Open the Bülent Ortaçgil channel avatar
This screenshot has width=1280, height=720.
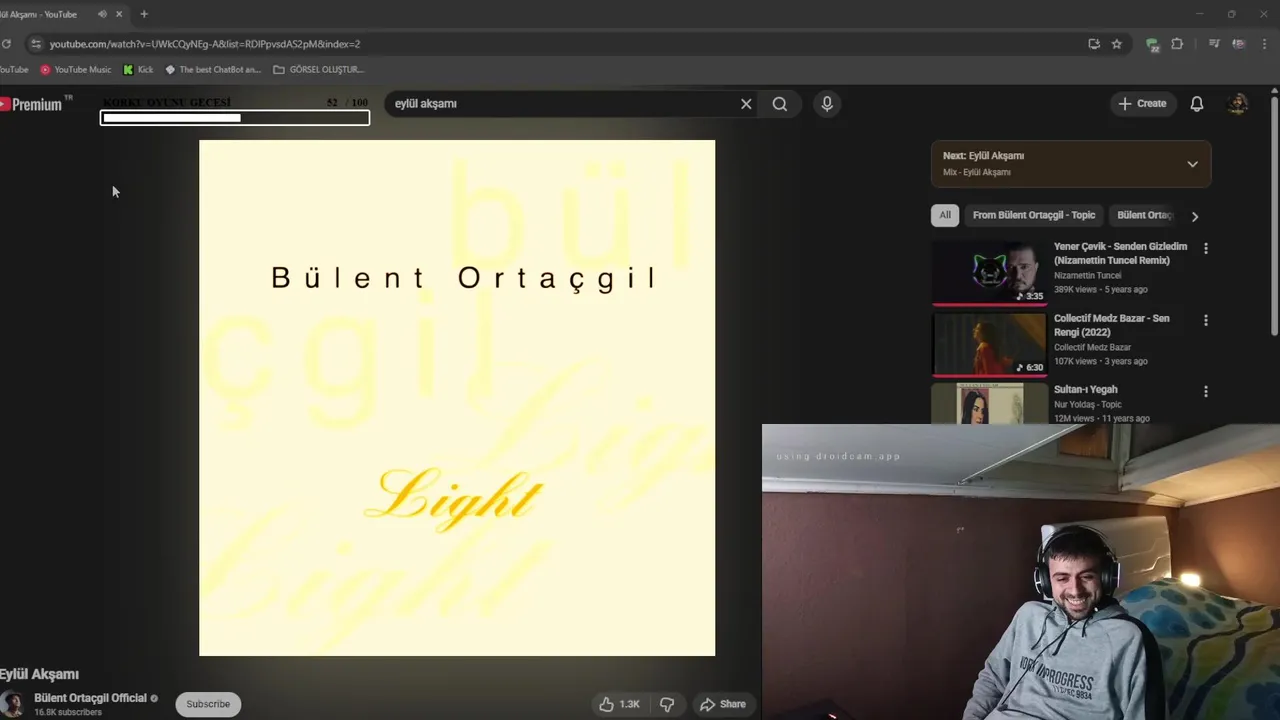pyautogui.click(x=12, y=703)
